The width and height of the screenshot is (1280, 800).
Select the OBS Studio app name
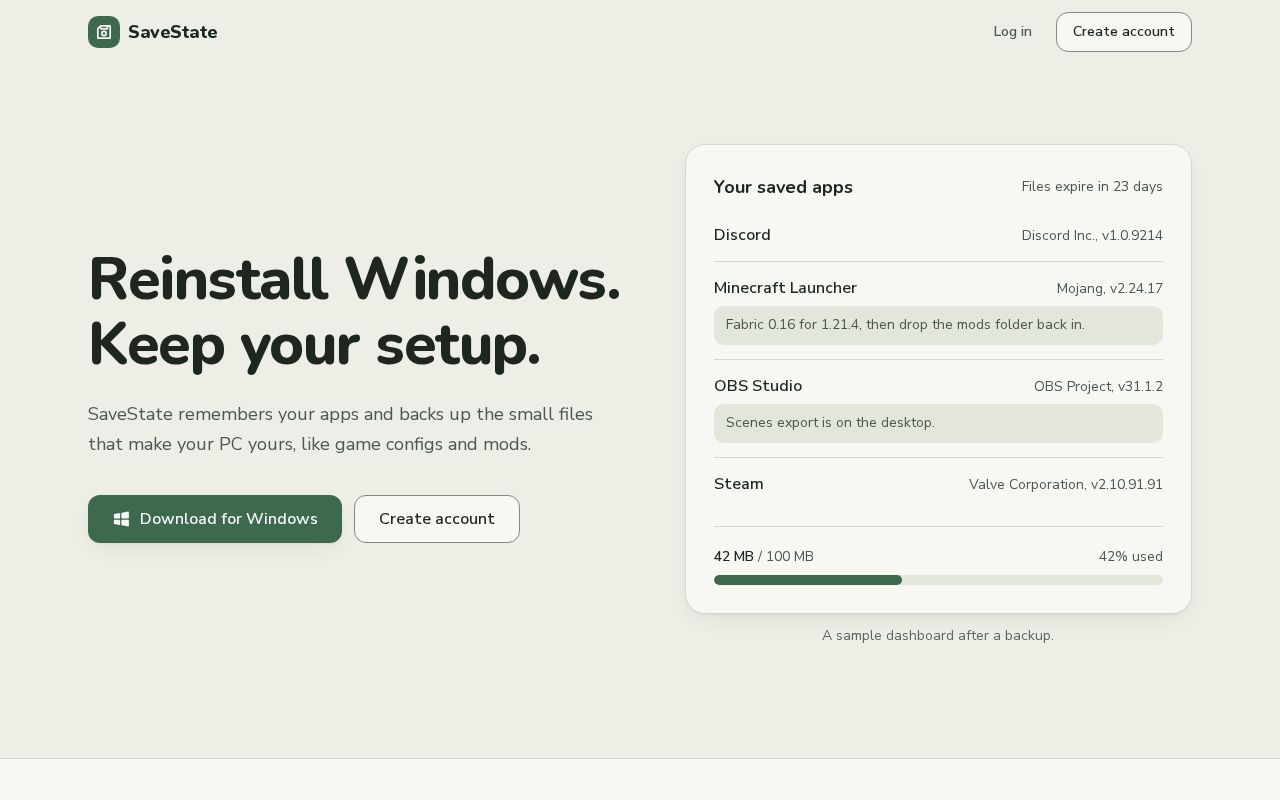click(x=758, y=386)
